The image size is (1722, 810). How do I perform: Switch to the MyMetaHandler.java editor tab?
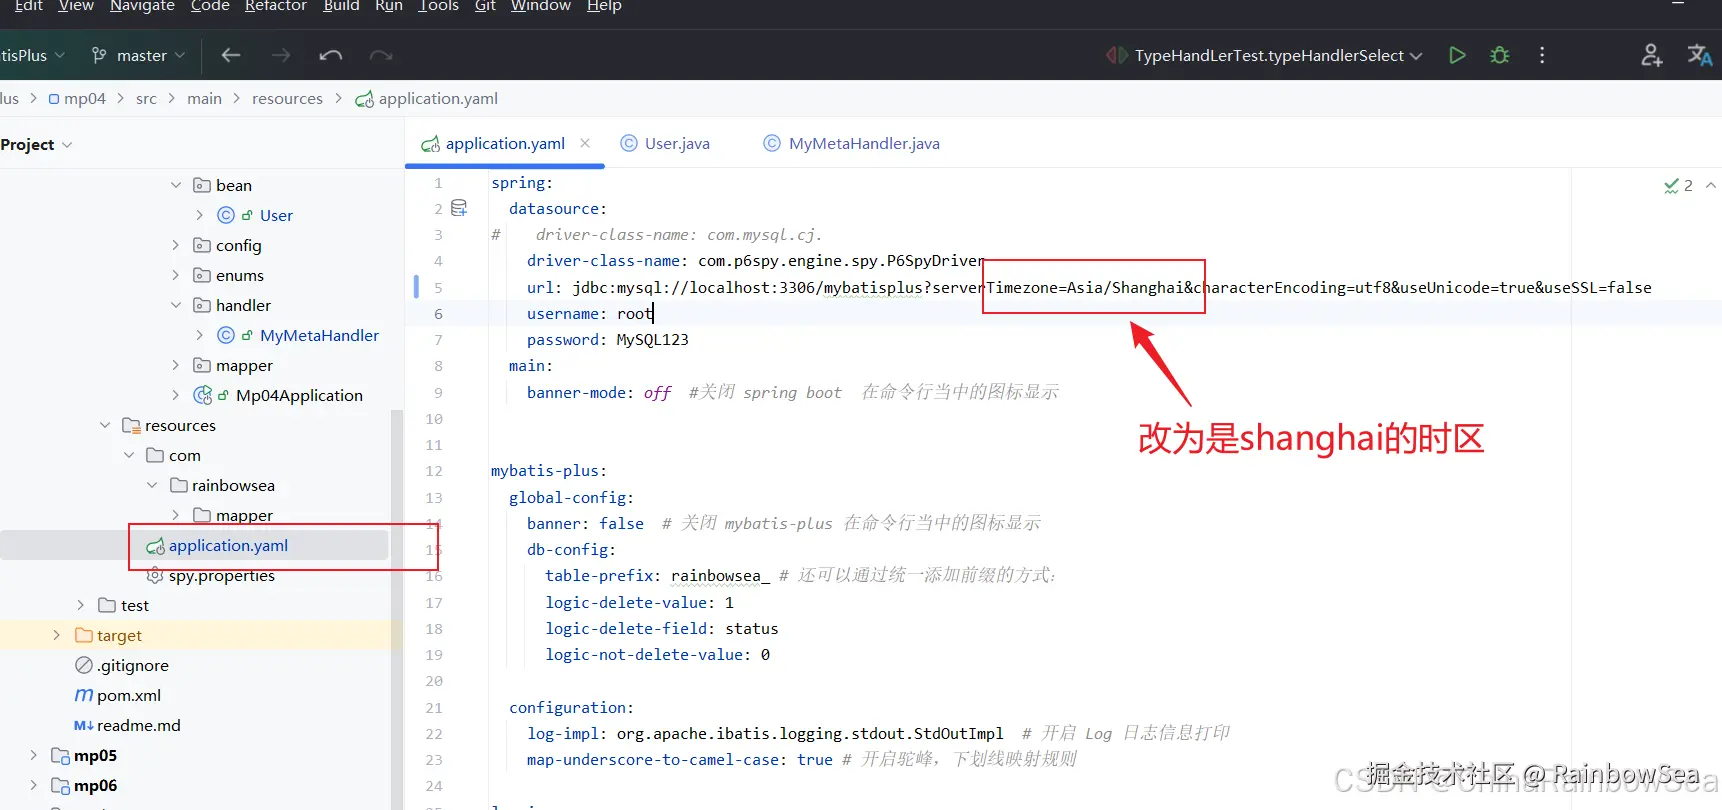click(852, 143)
